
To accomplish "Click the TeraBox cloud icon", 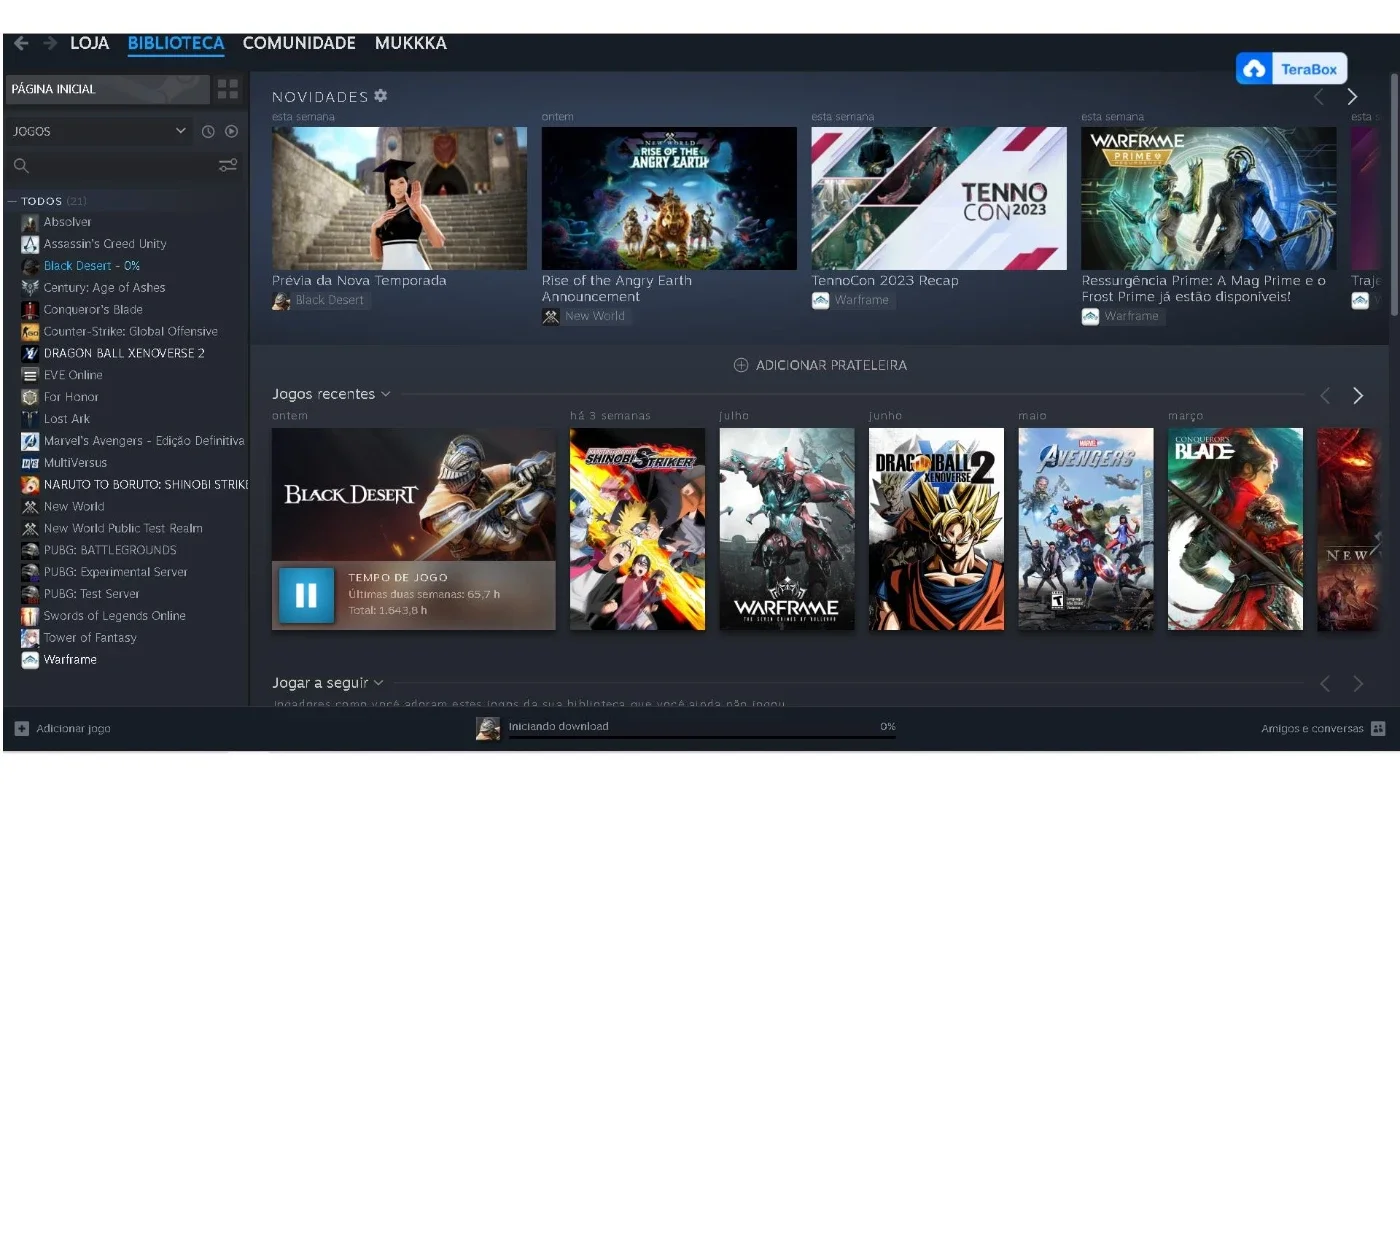I will coord(1254,69).
